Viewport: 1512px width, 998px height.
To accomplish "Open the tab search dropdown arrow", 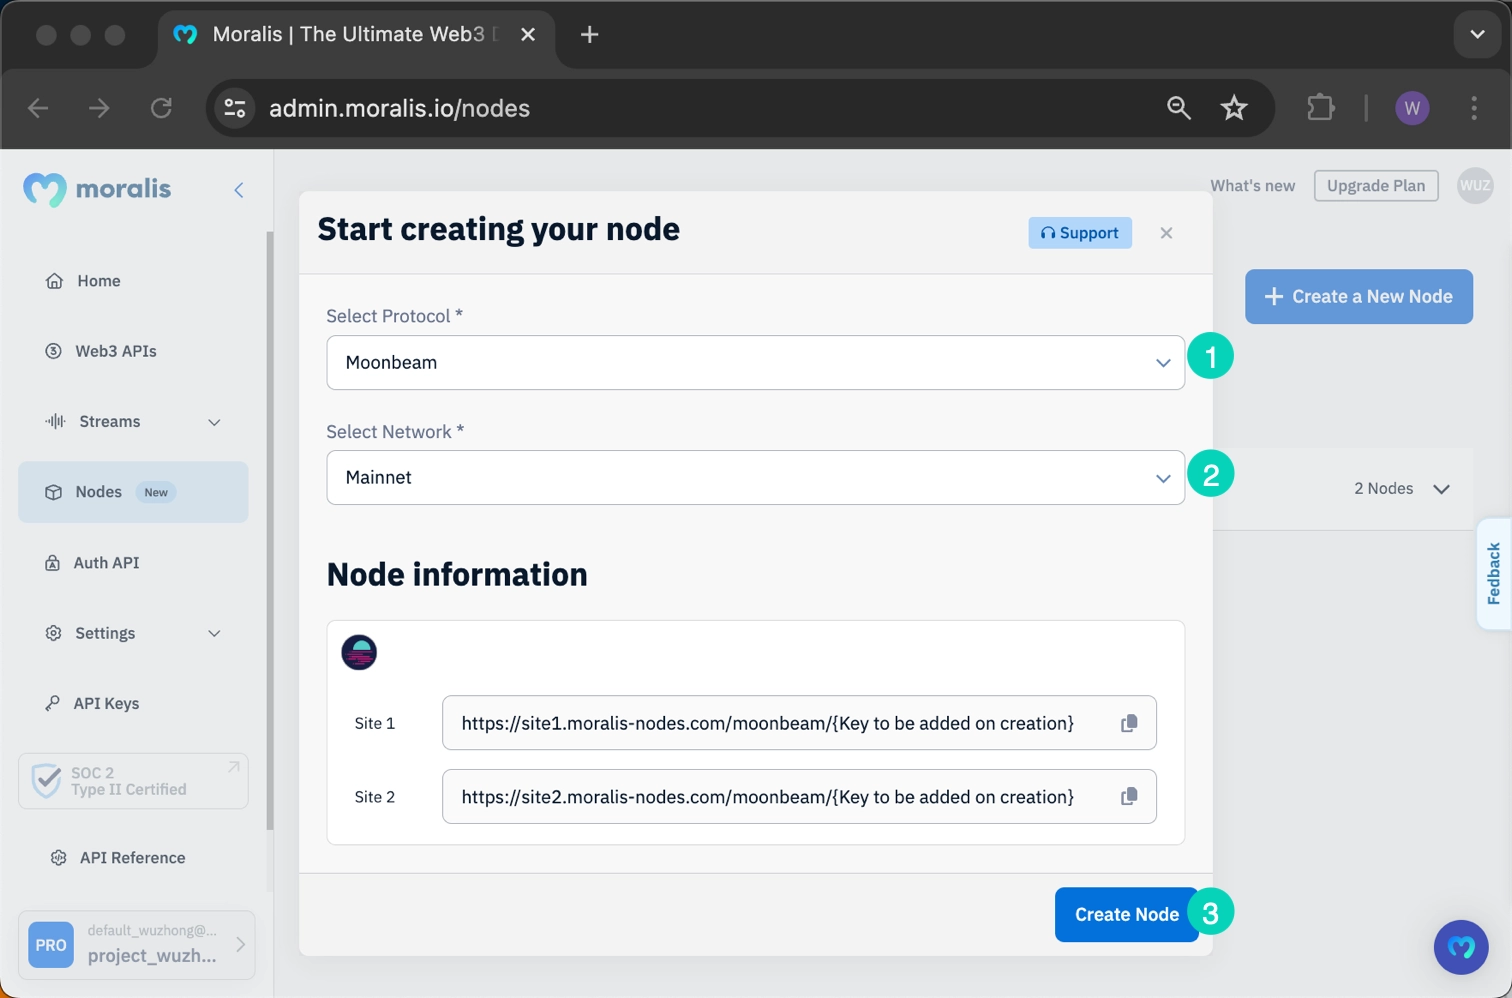I will (1477, 34).
